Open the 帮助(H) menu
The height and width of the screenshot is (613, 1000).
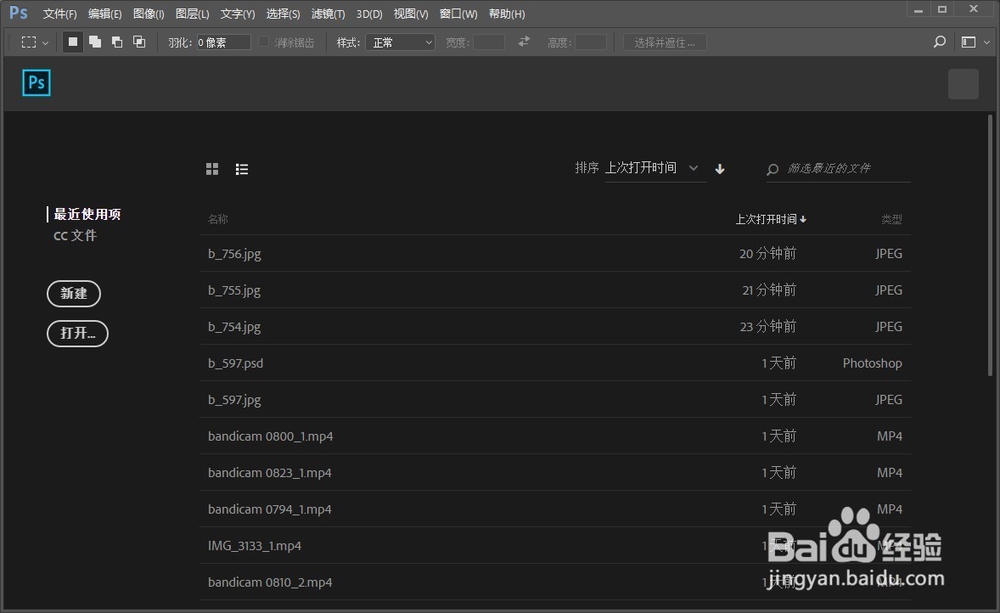point(506,13)
